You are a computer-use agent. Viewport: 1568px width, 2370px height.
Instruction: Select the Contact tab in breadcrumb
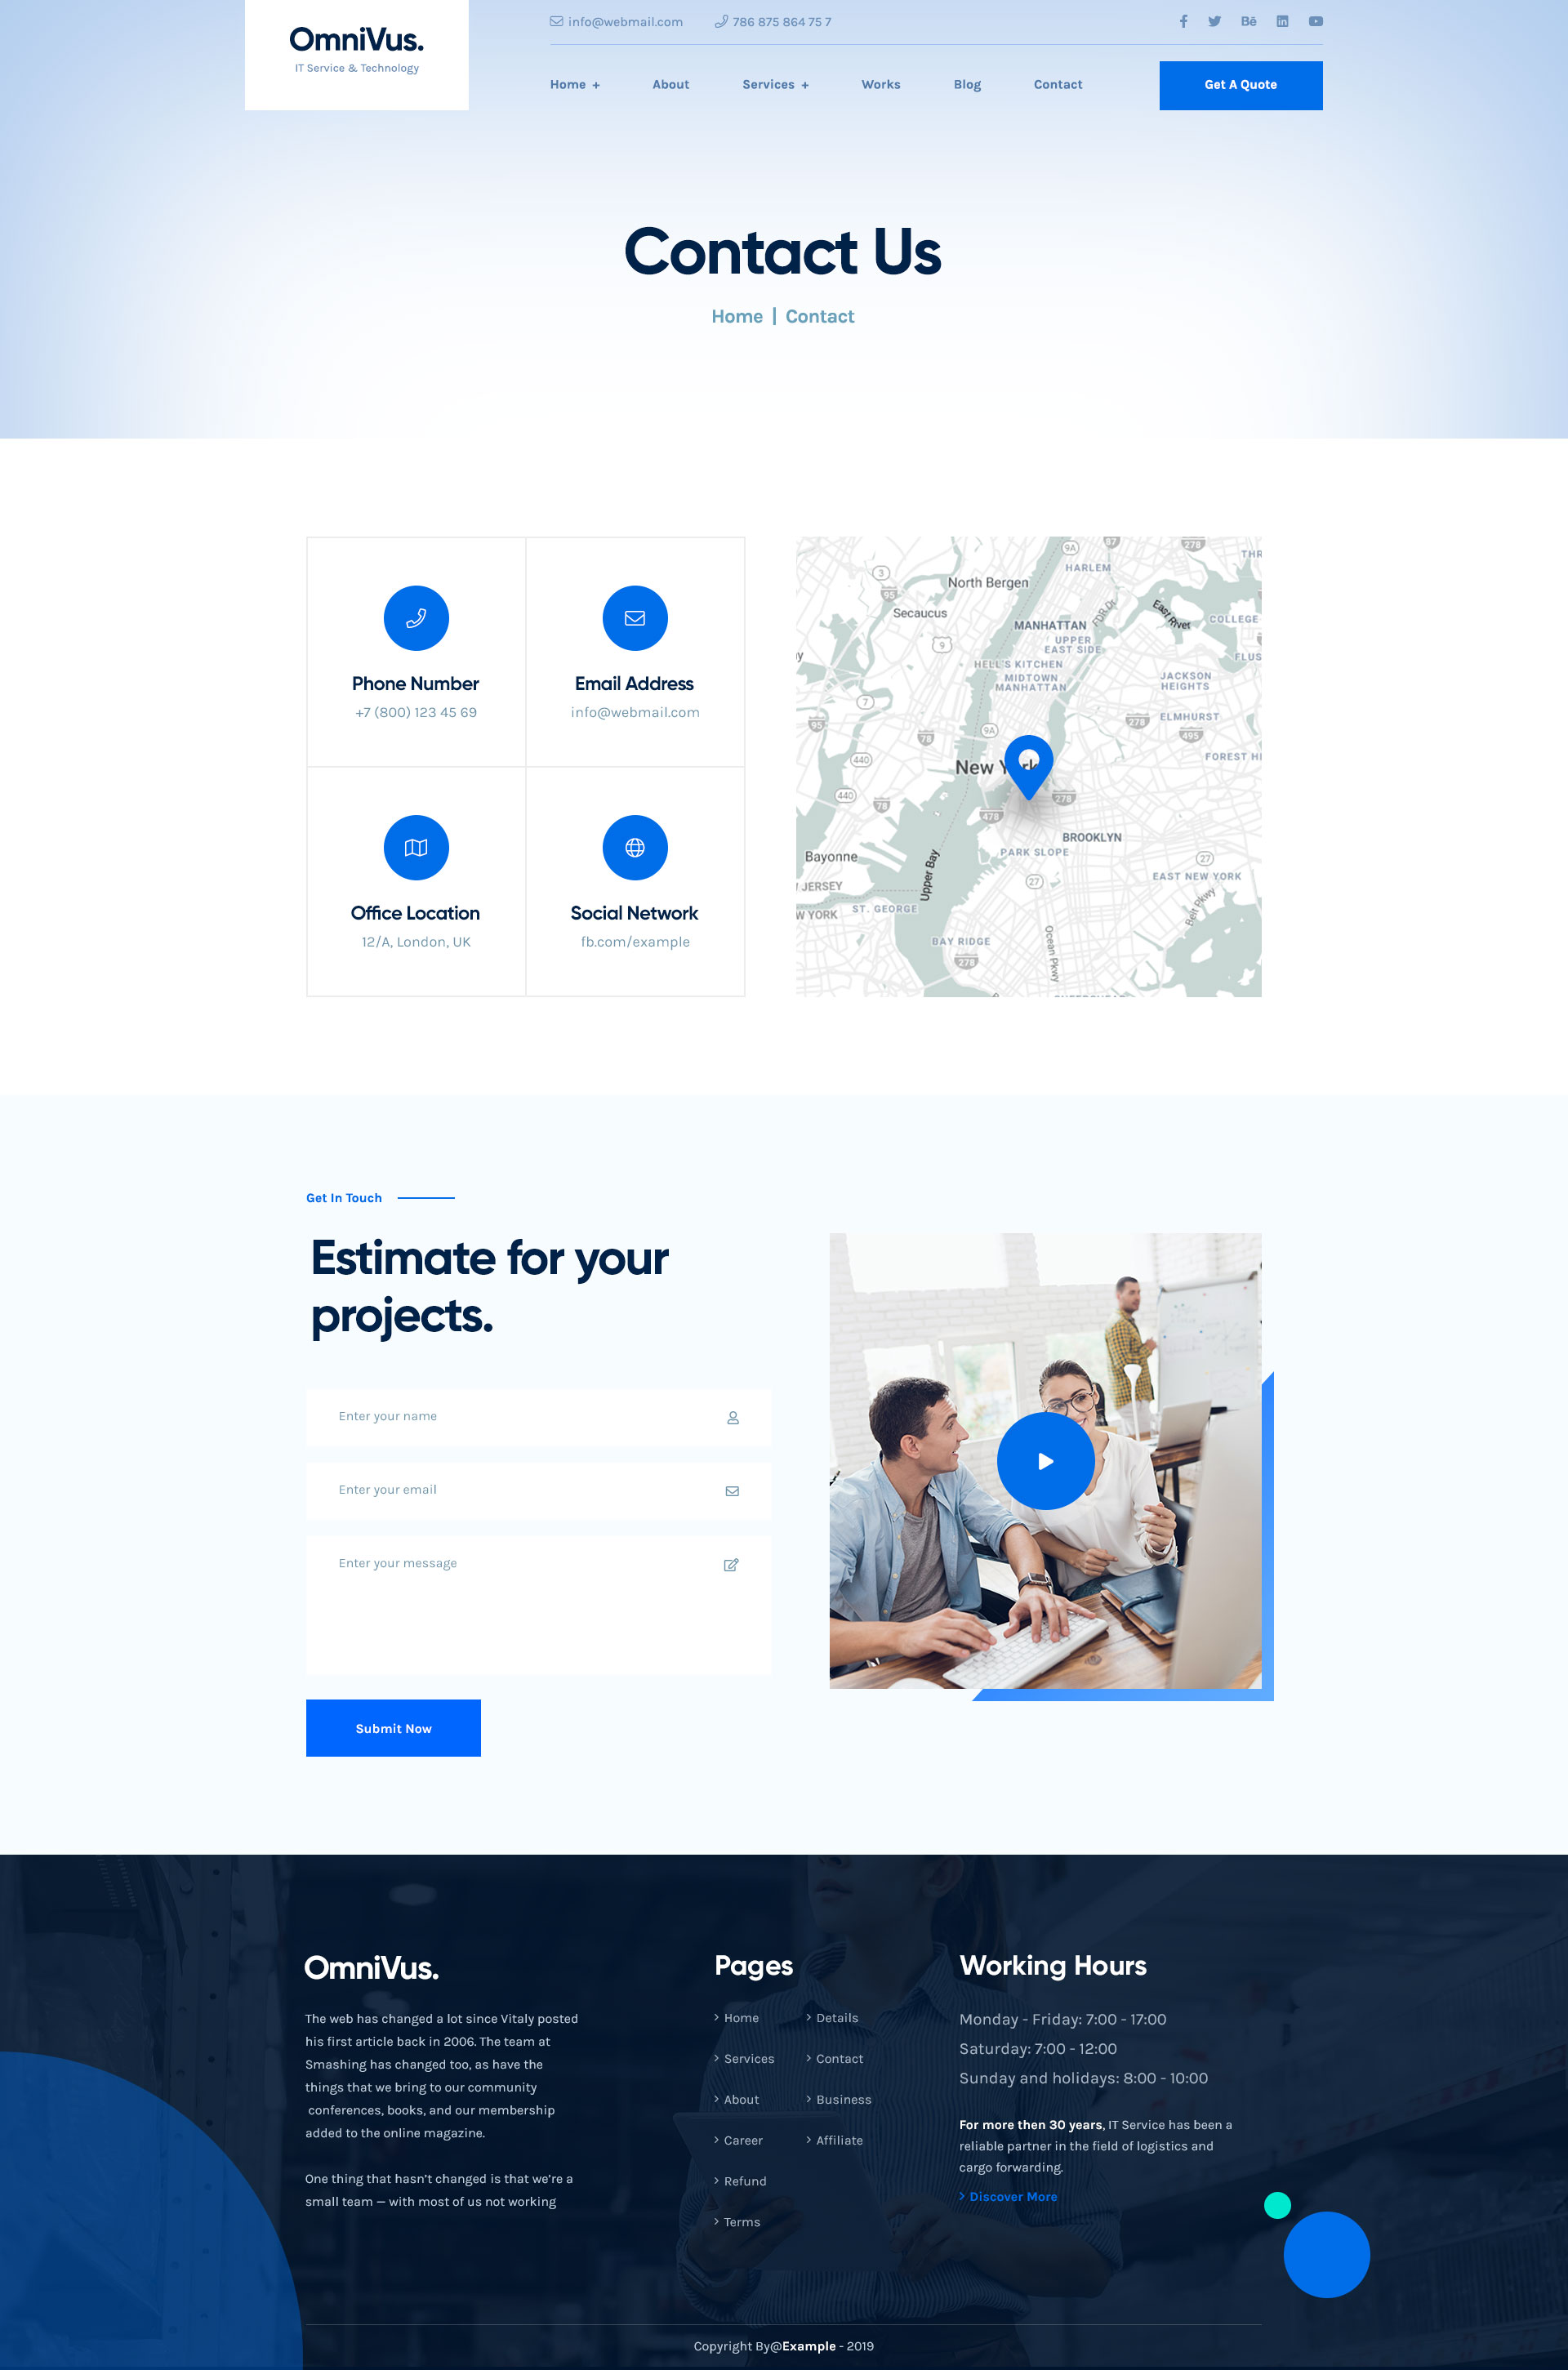819,315
